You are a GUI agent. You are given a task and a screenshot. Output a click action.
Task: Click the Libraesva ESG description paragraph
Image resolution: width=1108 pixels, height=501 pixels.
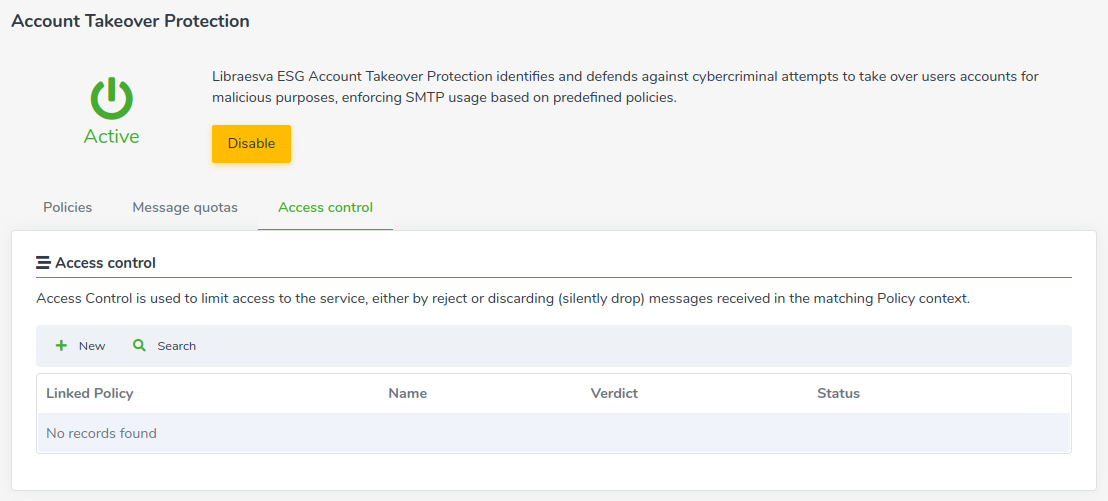point(625,88)
